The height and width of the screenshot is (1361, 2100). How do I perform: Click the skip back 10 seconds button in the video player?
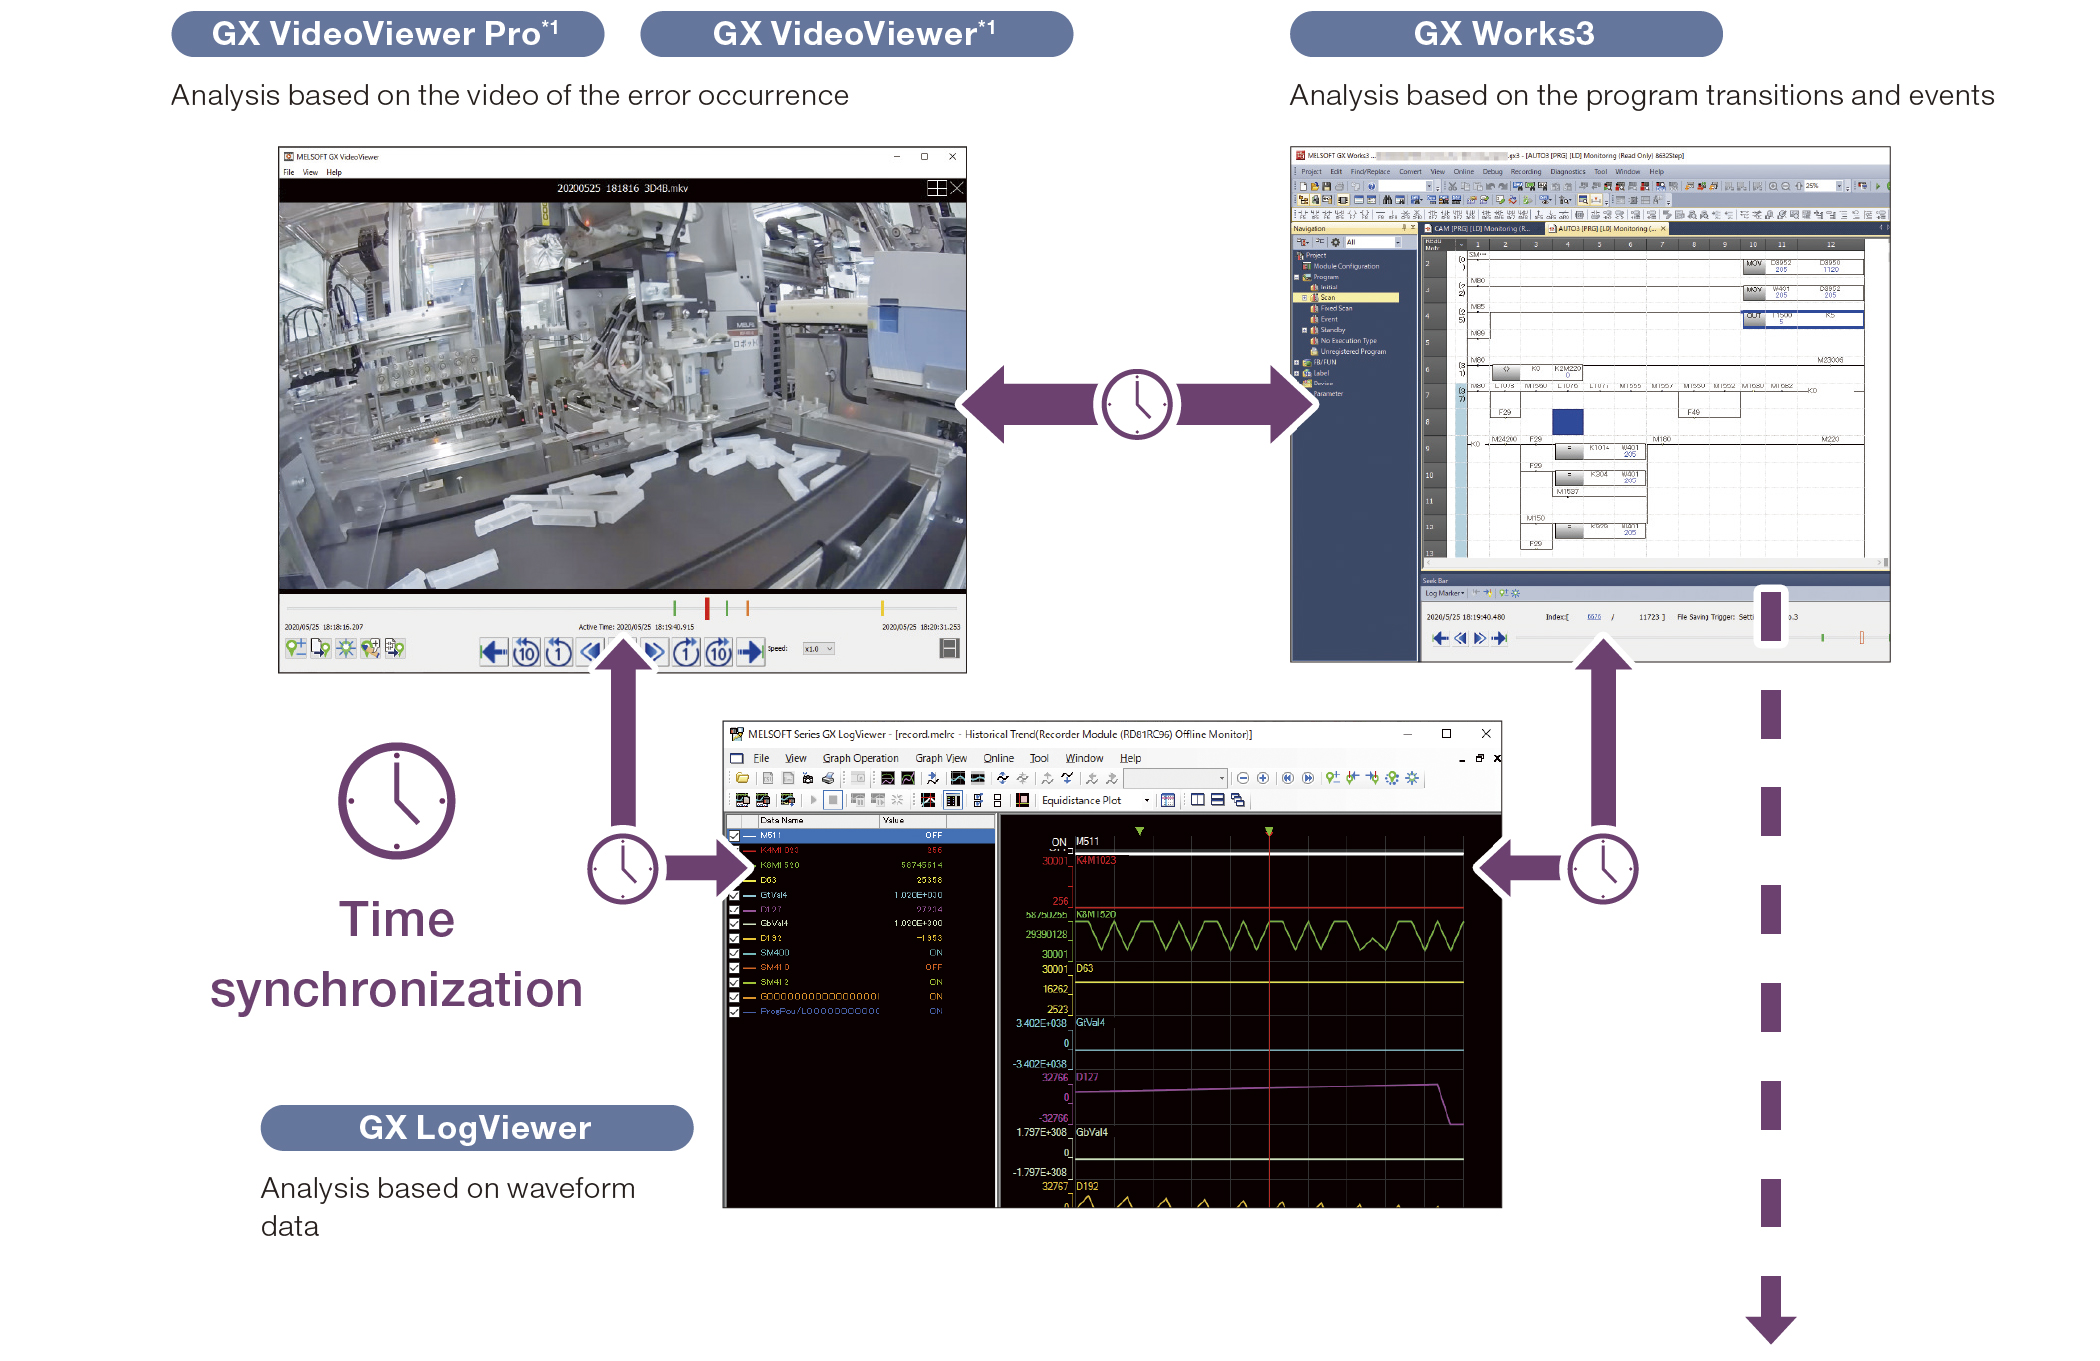point(526,653)
